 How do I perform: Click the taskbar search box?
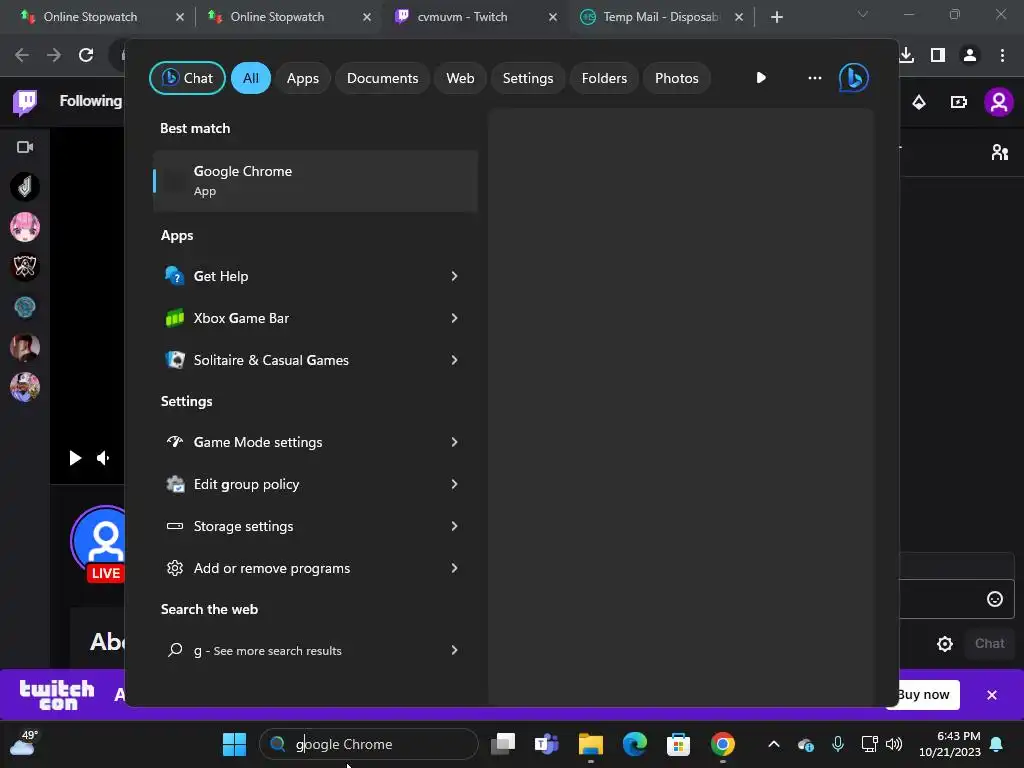369,744
